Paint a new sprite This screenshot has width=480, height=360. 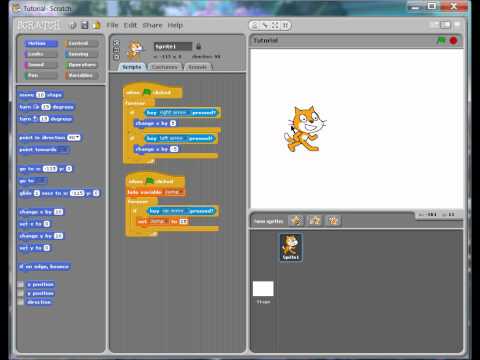(296, 220)
